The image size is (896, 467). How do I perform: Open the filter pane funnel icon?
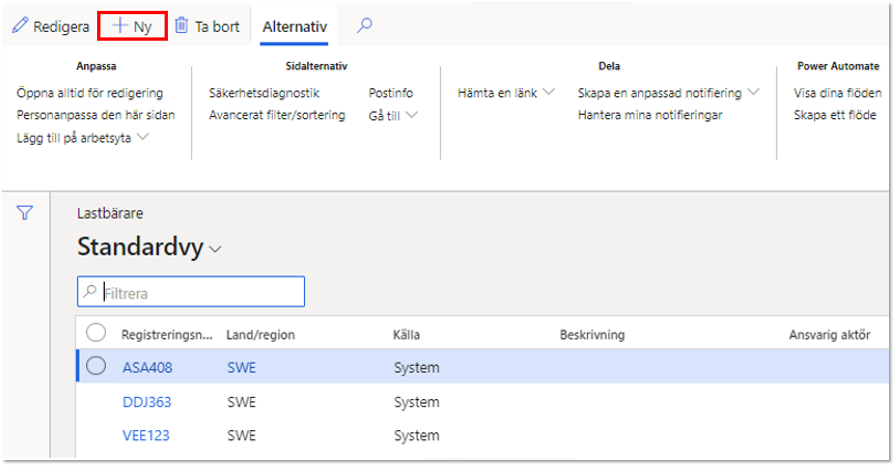(25, 213)
